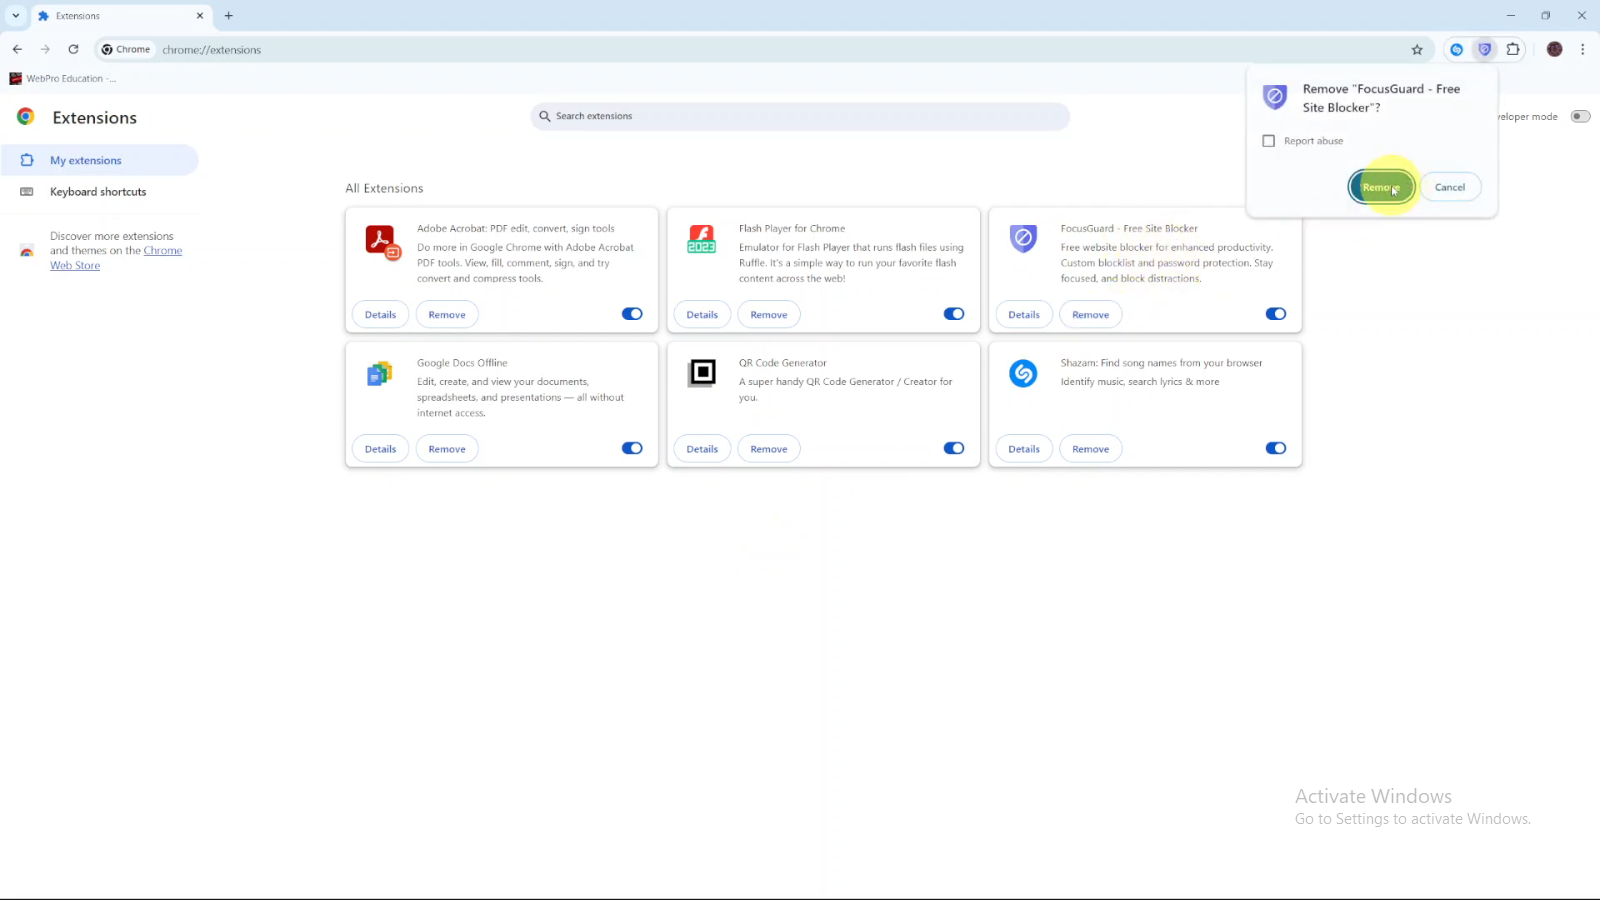The width and height of the screenshot is (1600, 900).
Task: Open the FocusGuard shield toolbar icon
Action: [1485, 49]
